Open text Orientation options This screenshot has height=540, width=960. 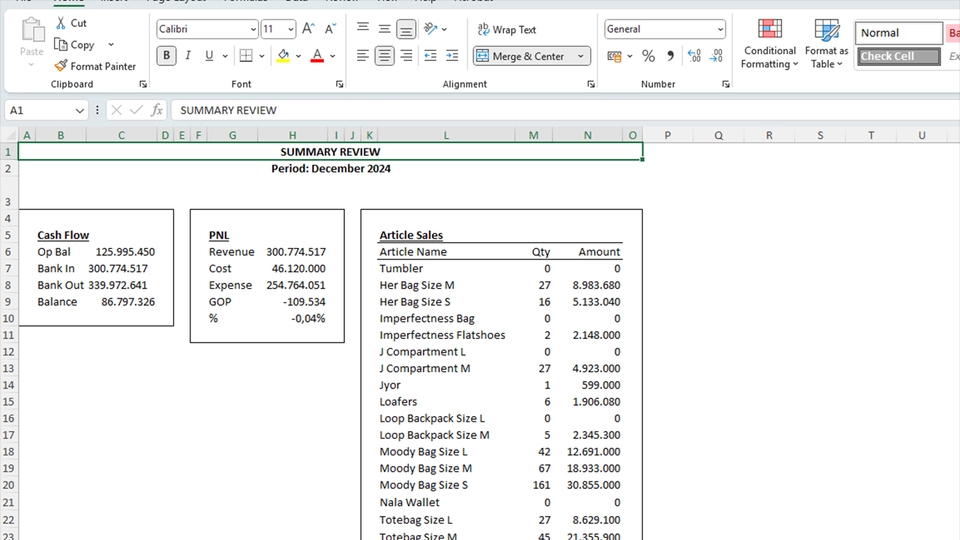pyautogui.click(x=435, y=29)
